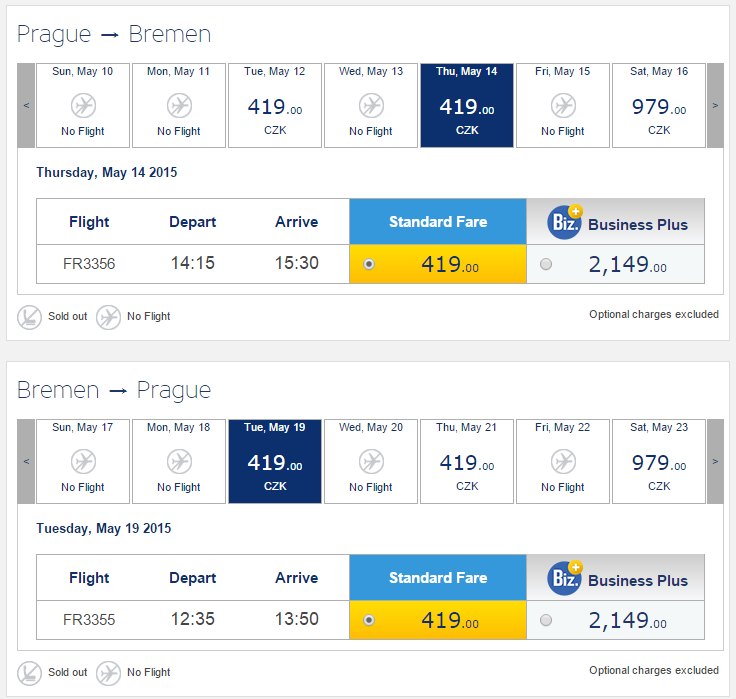
Task: Show later dates for Bremen to Prague
Action: pos(715,461)
